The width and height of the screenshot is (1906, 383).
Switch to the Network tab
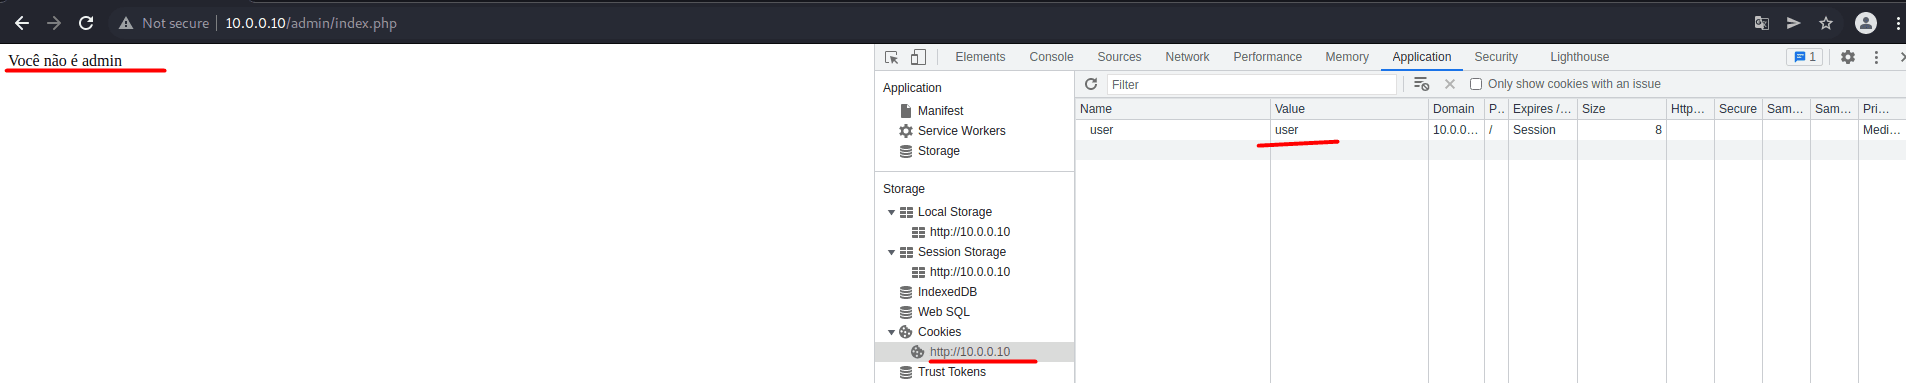tap(1187, 57)
